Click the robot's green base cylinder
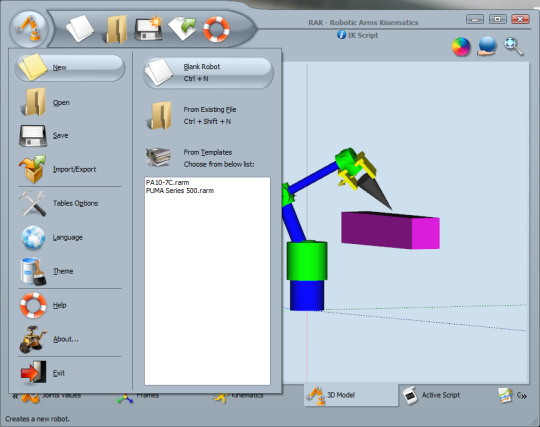 click(307, 260)
